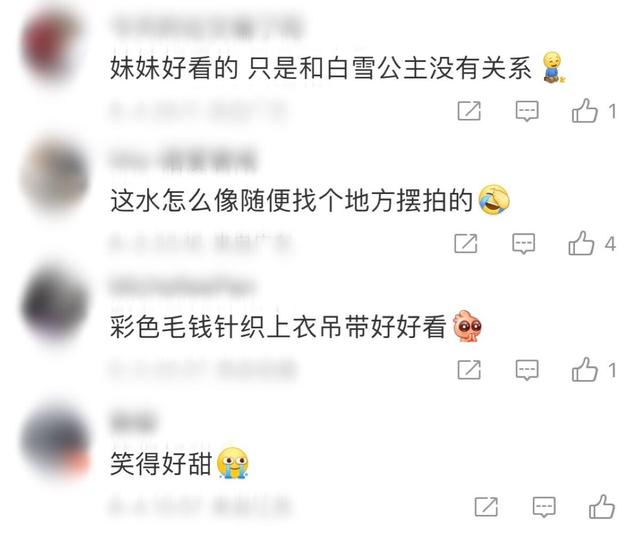The image size is (640, 533).
Task: Open replies for the 摆拍 comment
Action: (524, 244)
